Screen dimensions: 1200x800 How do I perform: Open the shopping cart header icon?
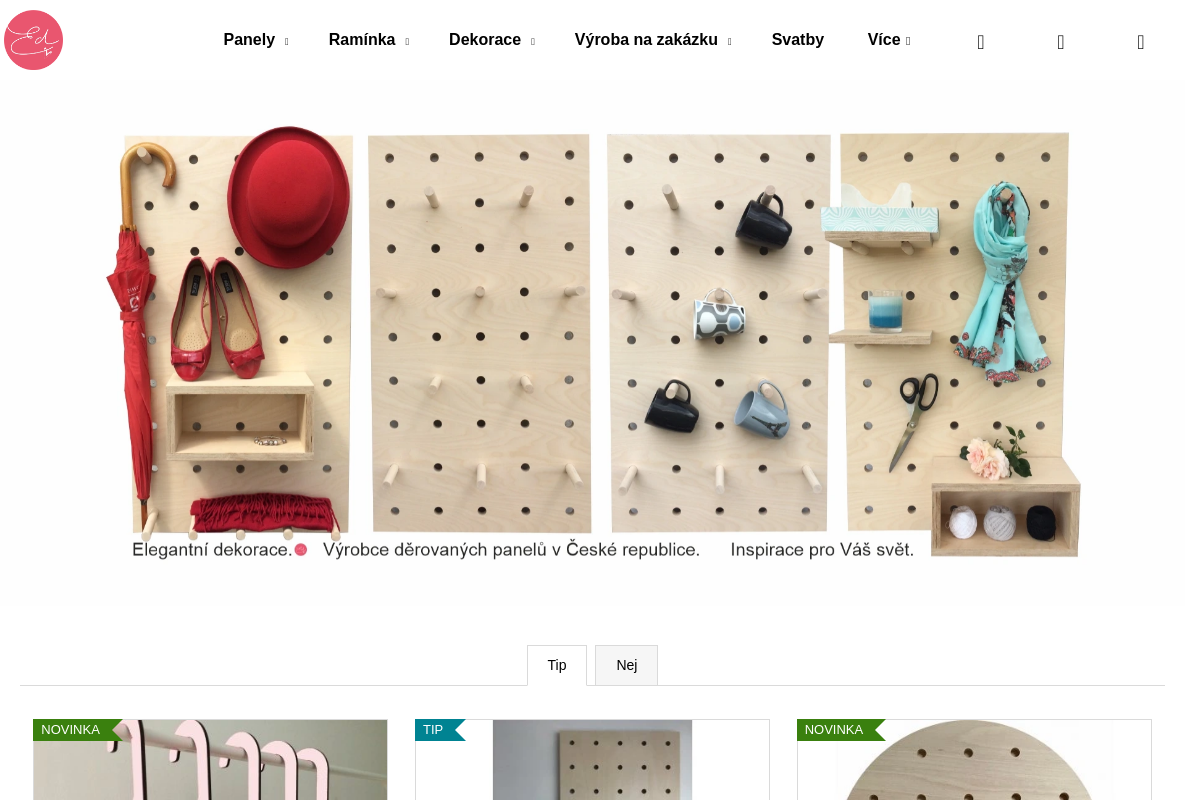point(1141,41)
